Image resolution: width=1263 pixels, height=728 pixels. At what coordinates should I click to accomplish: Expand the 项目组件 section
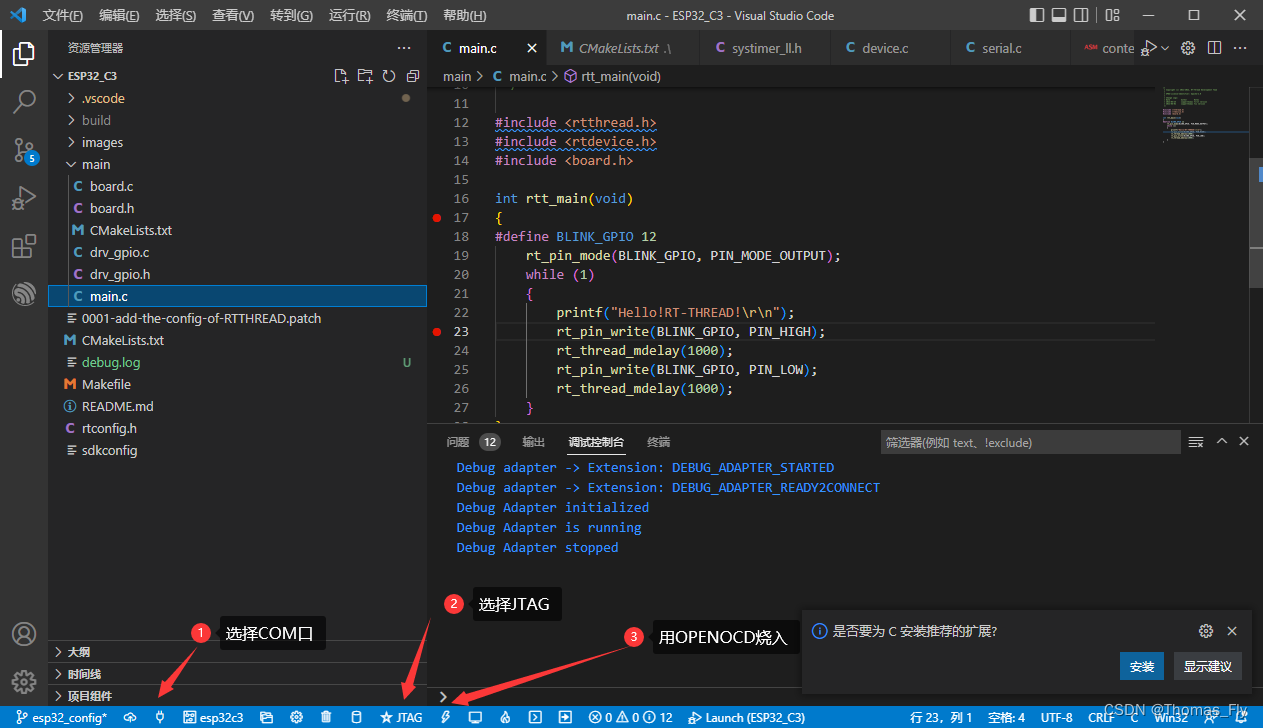pos(237,696)
